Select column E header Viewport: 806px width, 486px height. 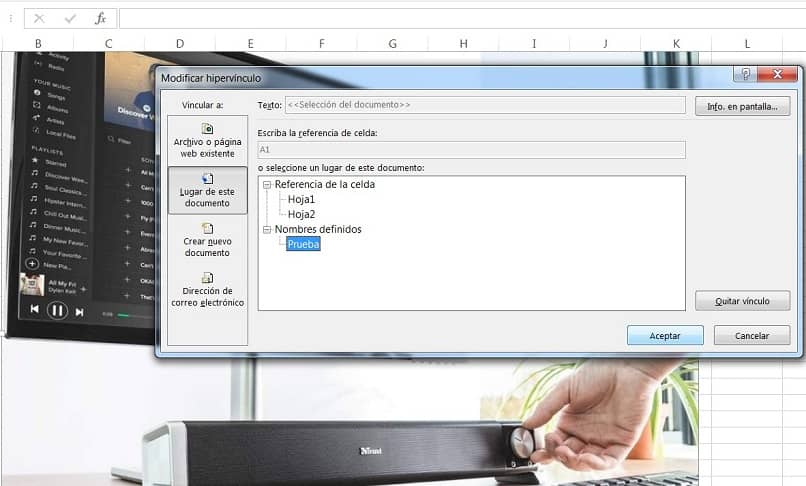click(250, 44)
